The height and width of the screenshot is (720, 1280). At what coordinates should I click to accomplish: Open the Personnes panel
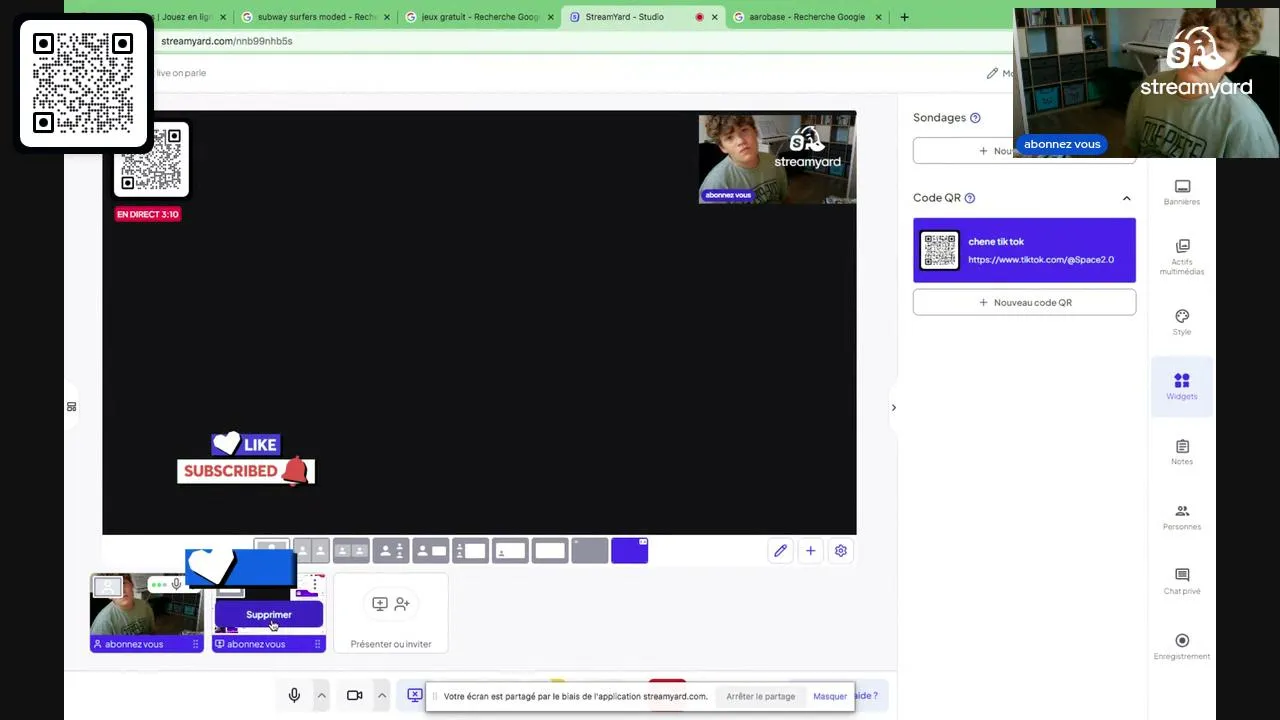(x=1182, y=517)
